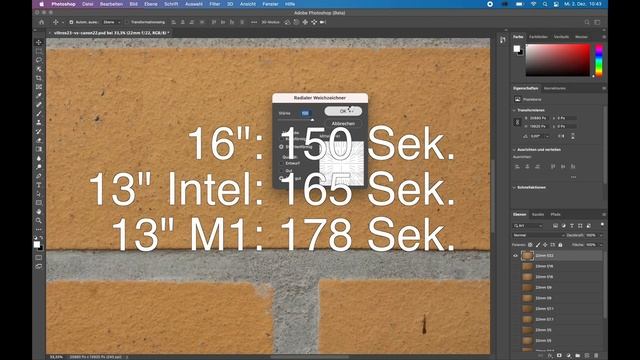Image resolution: width=640 pixels, height=360 pixels.
Task: Open rotation angle dropdown in Transformieren
Action: (547, 136)
